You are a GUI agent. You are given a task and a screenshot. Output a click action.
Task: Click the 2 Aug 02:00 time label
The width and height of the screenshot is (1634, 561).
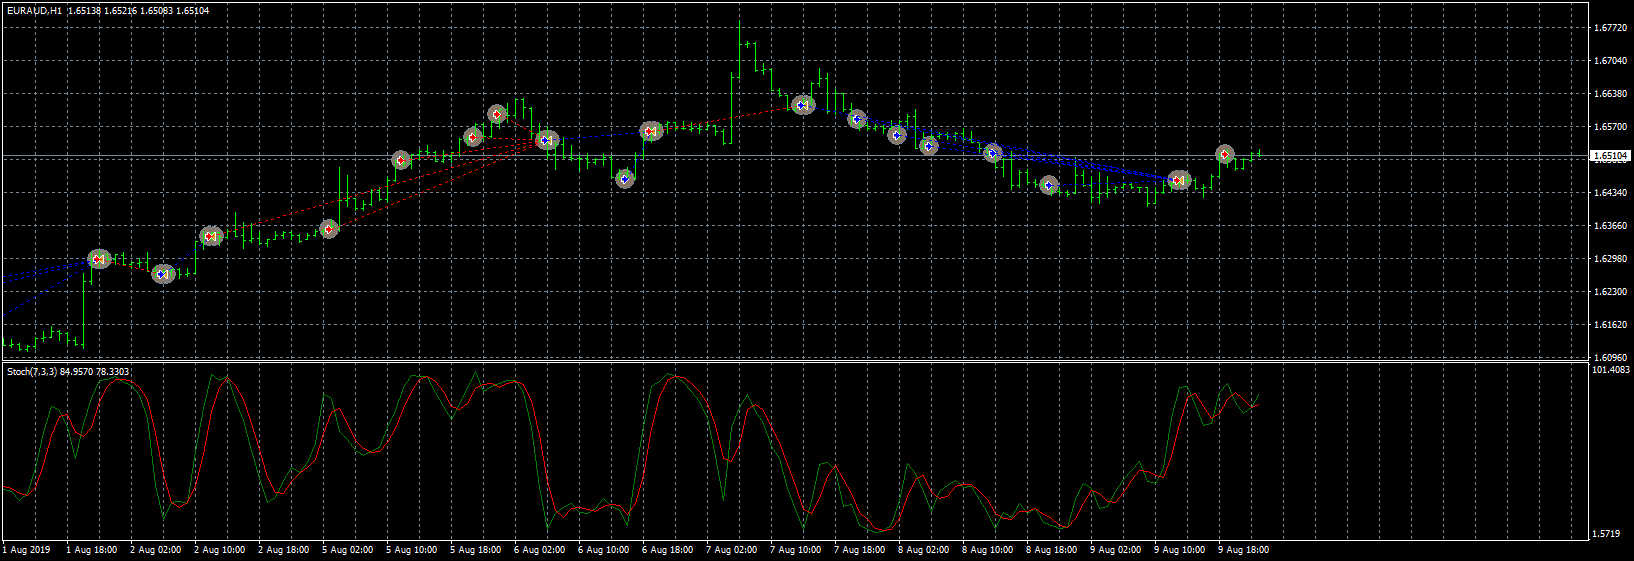[156, 550]
